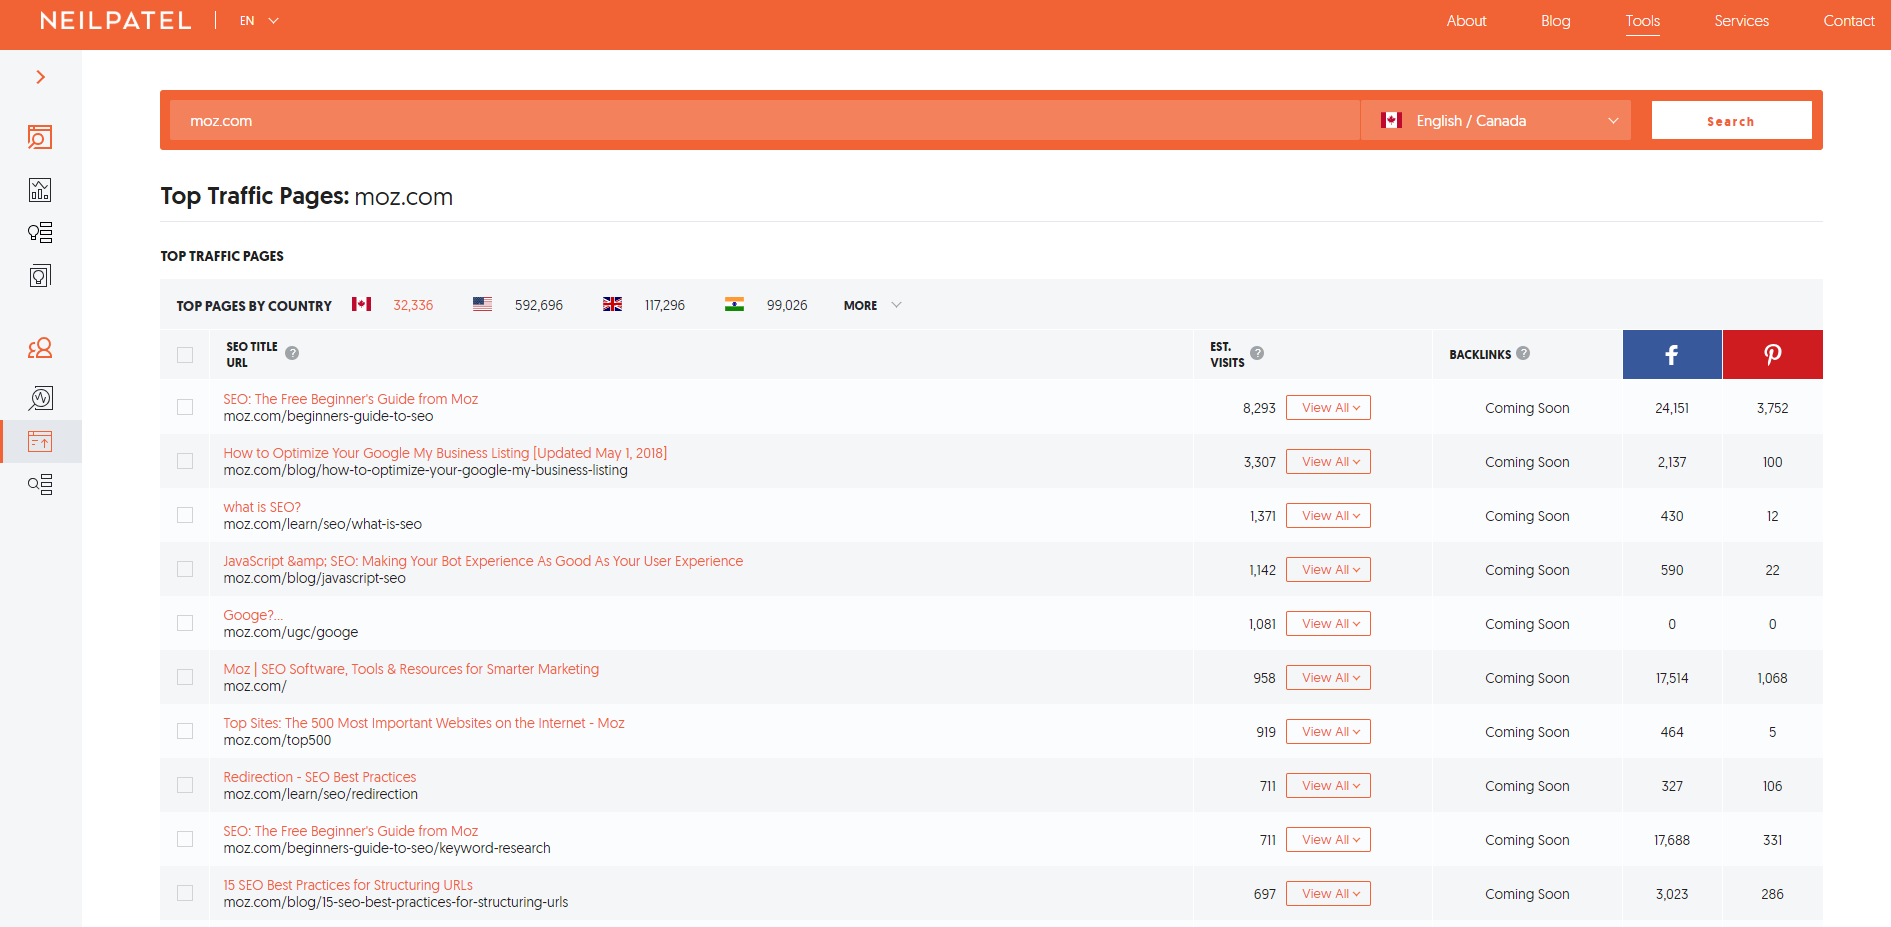Open the help icon next to Est. Visits
This screenshot has height=927, width=1891.
click(1257, 353)
